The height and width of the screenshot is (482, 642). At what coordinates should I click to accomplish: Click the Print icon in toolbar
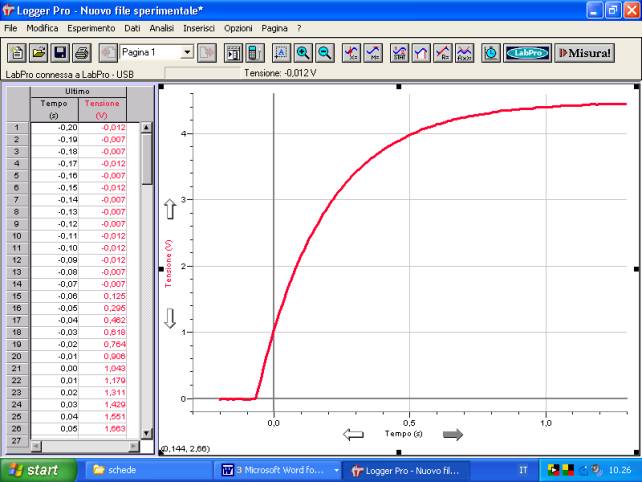coord(81,52)
